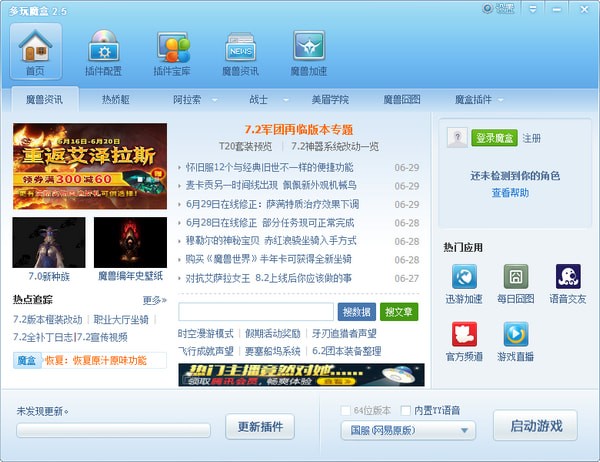Open the 插件配置 plugin settings icon
The width and height of the screenshot is (600, 462).
click(x=103, y=47)
